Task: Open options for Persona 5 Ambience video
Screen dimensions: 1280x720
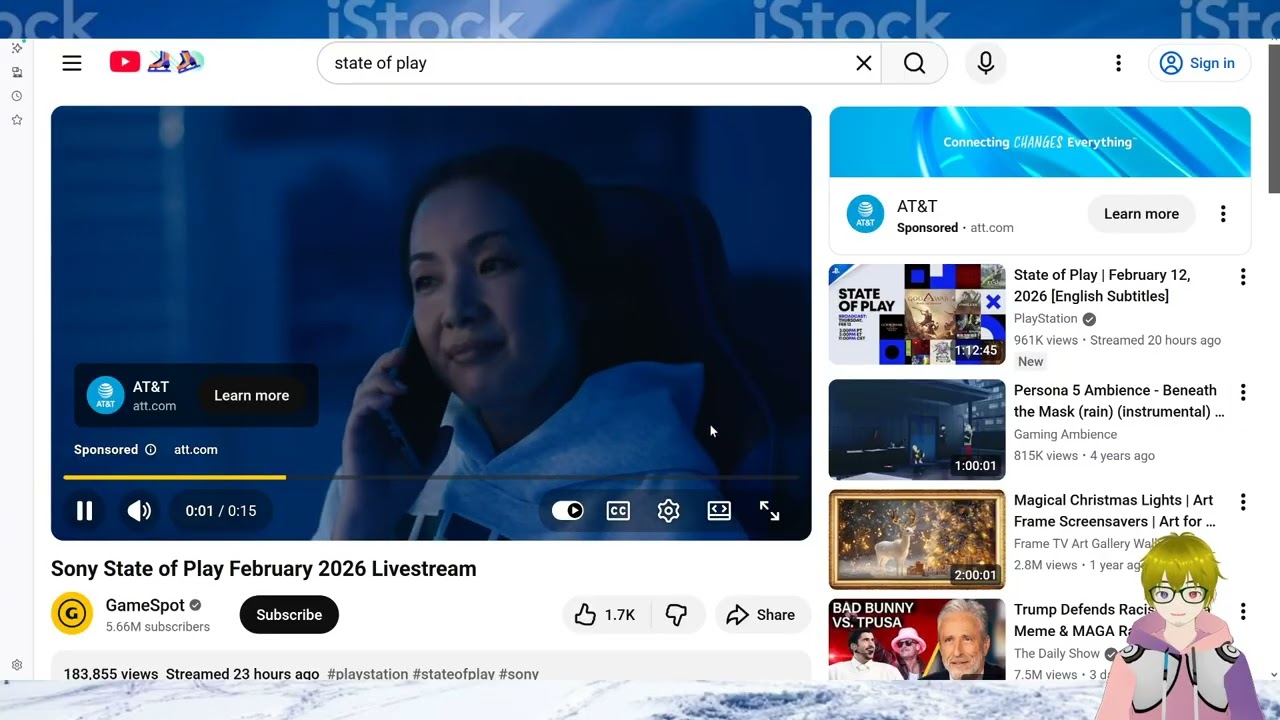Action: coord(1243,392)
